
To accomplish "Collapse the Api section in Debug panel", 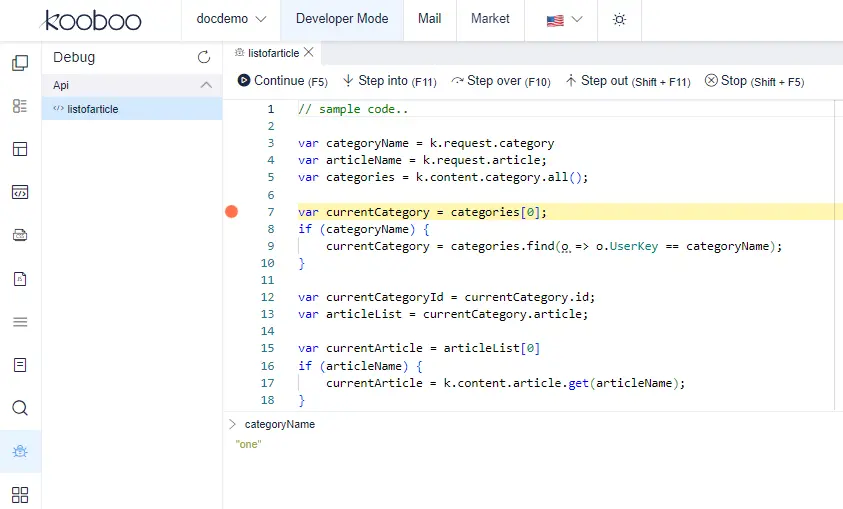I will click(x=206, y=85).
